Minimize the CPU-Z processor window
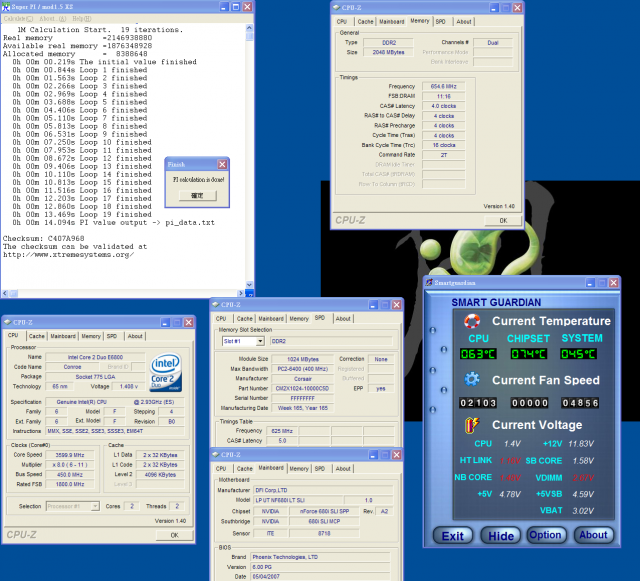Image resolution: width=640 pixels, height=581 pixels. point(165,323)
